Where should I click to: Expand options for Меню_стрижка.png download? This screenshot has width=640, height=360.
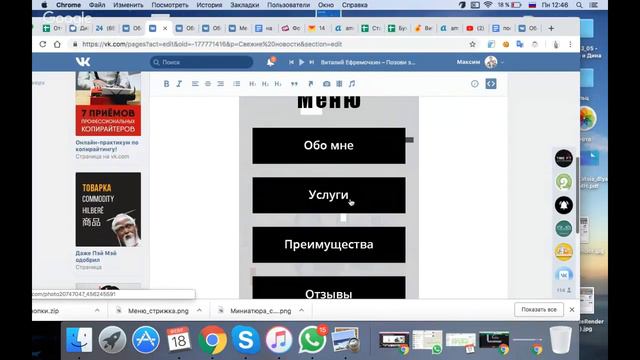(x=199, y=311)
